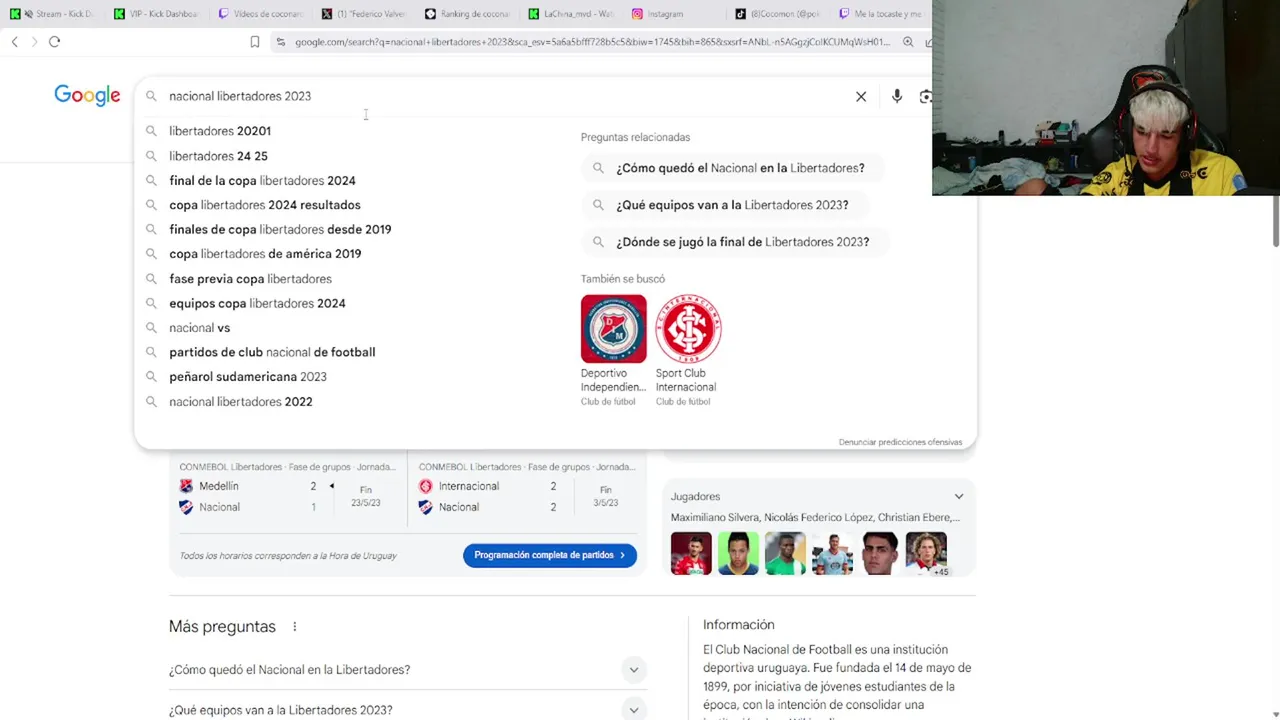Open Internacional 2 Nacional 2 match result

coord(527,496)
